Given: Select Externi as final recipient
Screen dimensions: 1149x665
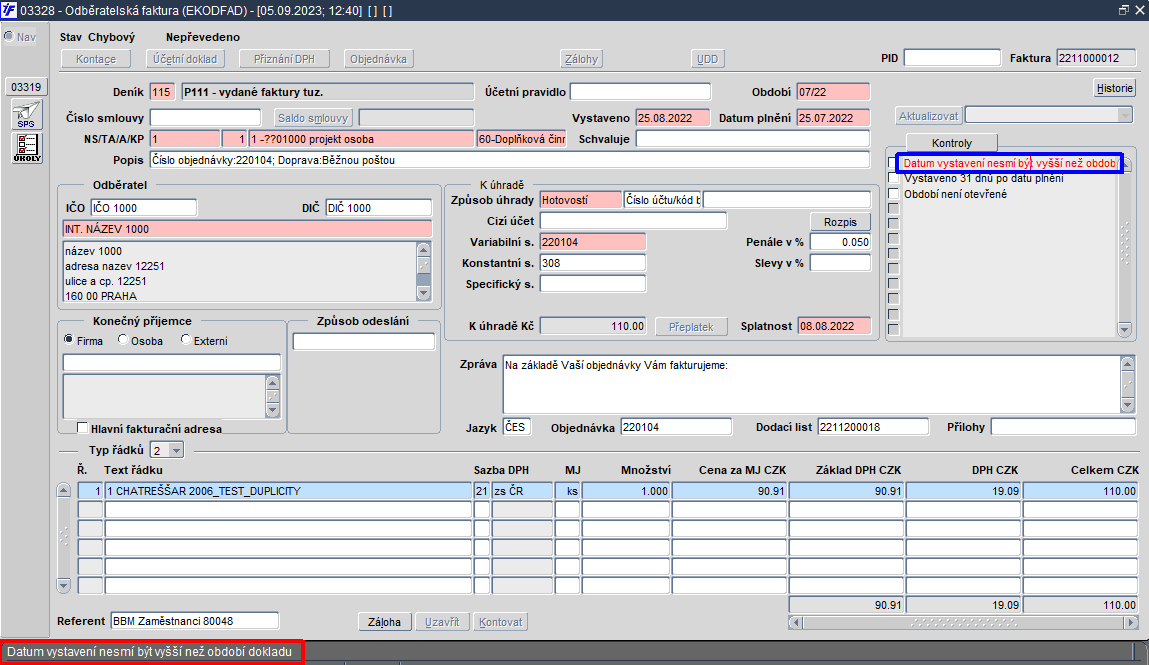Looking at the screenshot, I should (x=186, y=340).
